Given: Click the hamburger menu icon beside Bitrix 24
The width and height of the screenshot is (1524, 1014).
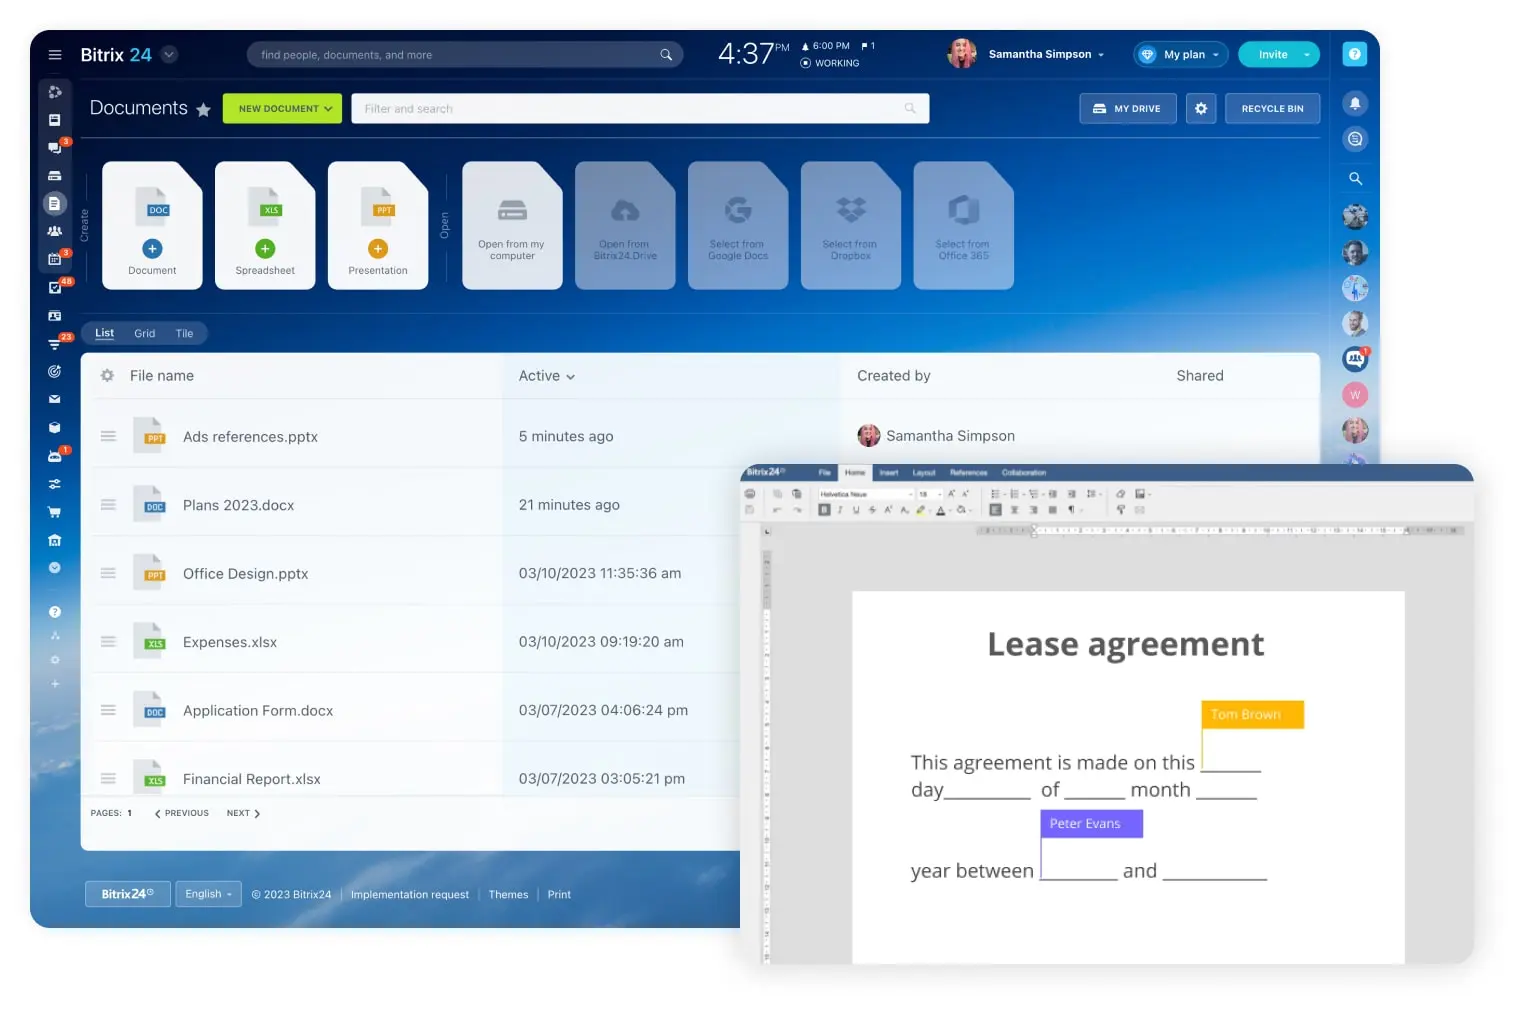Looking at the screenshot, I should tap(55, 55).
